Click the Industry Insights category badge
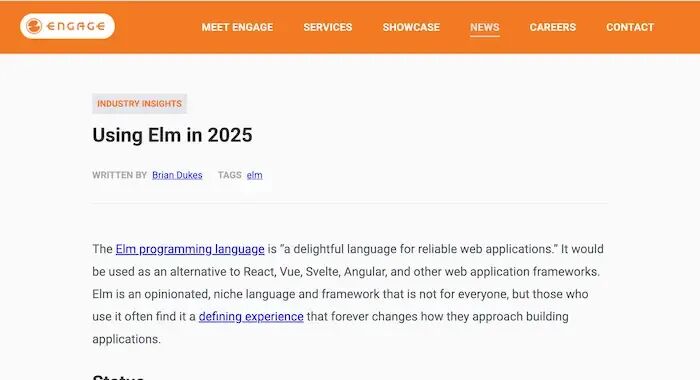Screen dimensions: 700x380 point(139,104)
